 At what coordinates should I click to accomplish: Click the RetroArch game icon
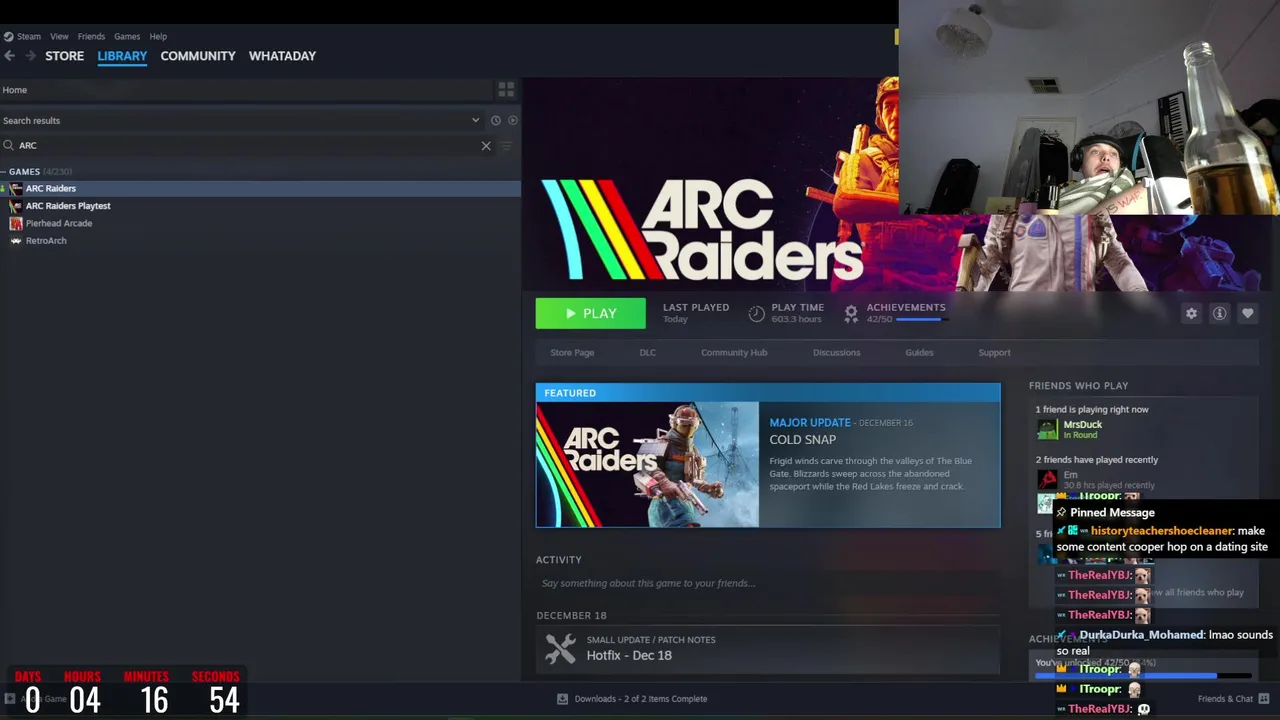tap(15, 241)
